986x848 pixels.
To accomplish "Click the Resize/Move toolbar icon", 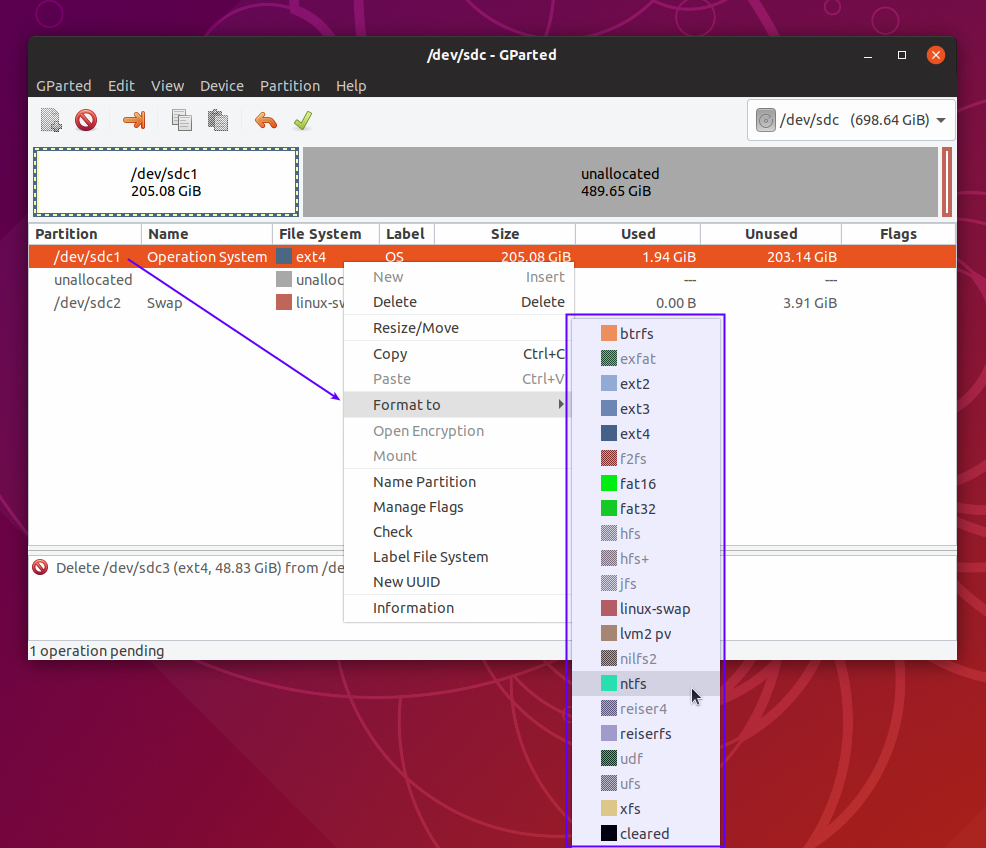I will click(x=134, y=121).
